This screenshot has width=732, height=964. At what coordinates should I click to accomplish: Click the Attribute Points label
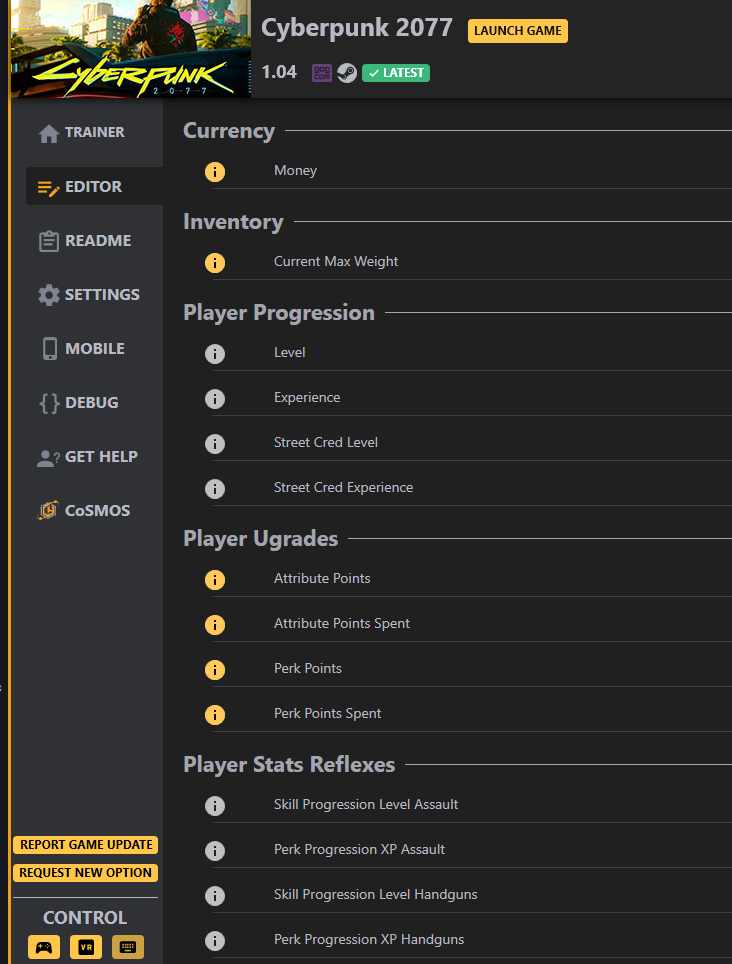(322, 579)
